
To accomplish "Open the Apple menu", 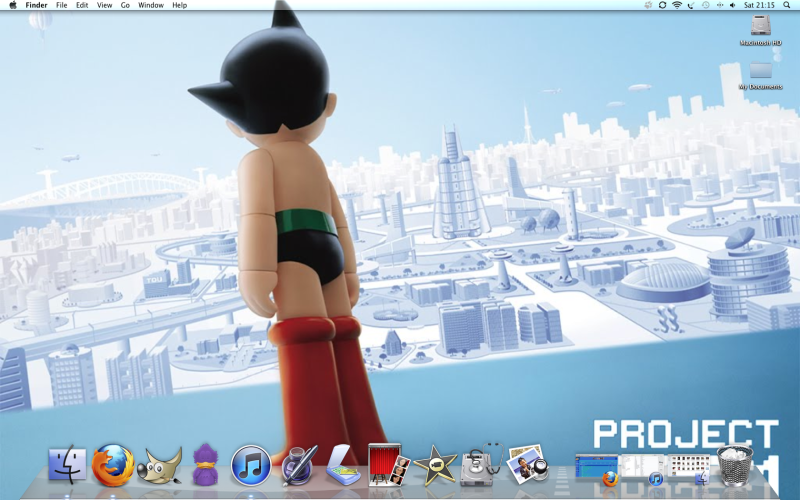I will point(13,5).
